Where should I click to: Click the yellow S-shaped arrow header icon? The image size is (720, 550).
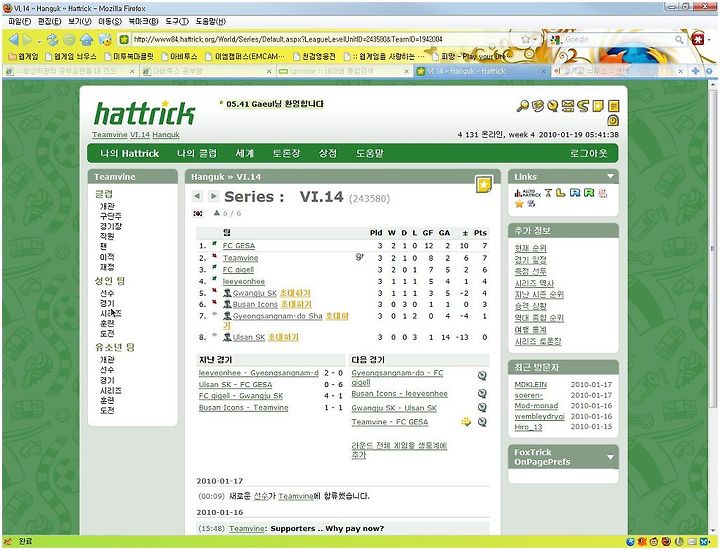click(583, 106)
